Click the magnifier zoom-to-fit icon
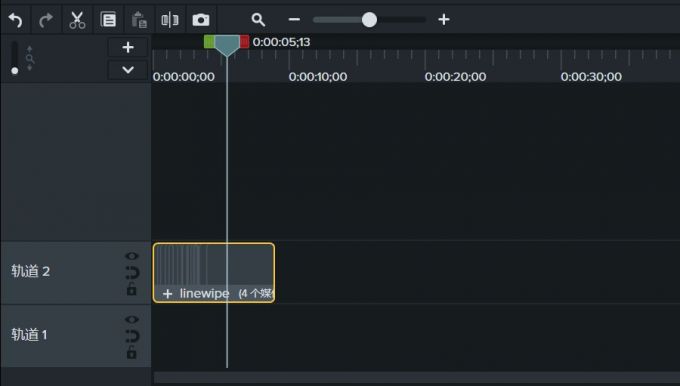 coord(258,20)
